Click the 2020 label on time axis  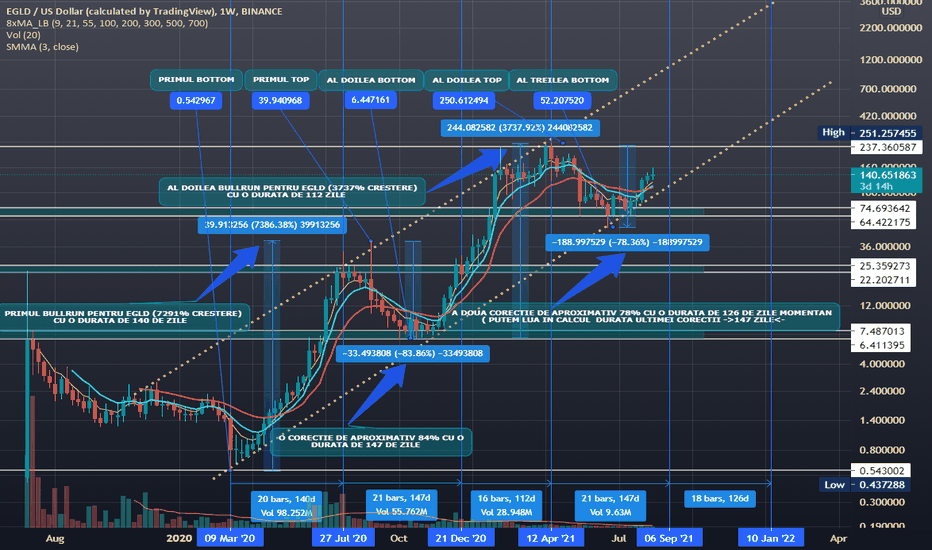(x=179, y=538)
